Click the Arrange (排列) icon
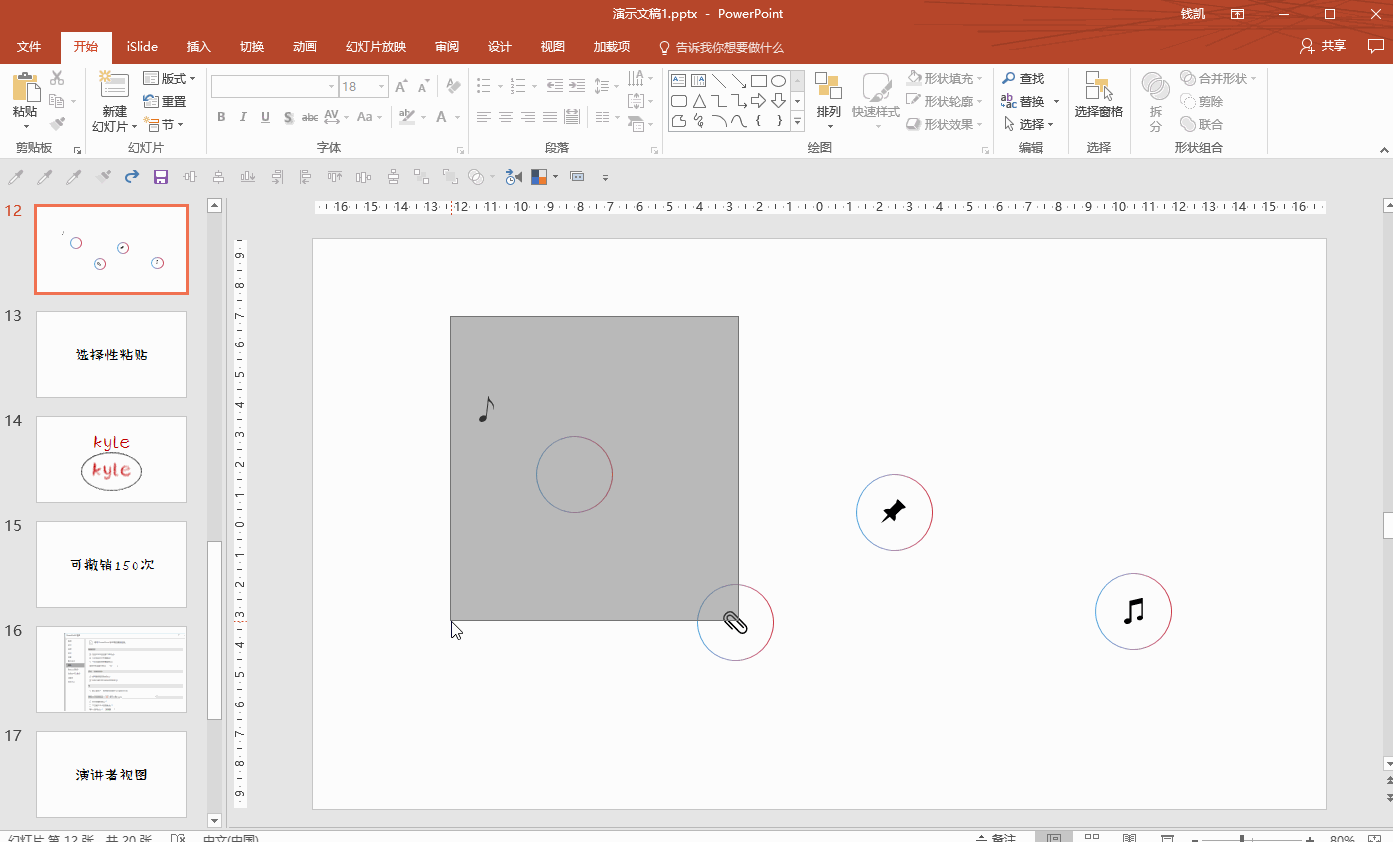The height and width of the screenshot is (842, 1393). [828, 97]
